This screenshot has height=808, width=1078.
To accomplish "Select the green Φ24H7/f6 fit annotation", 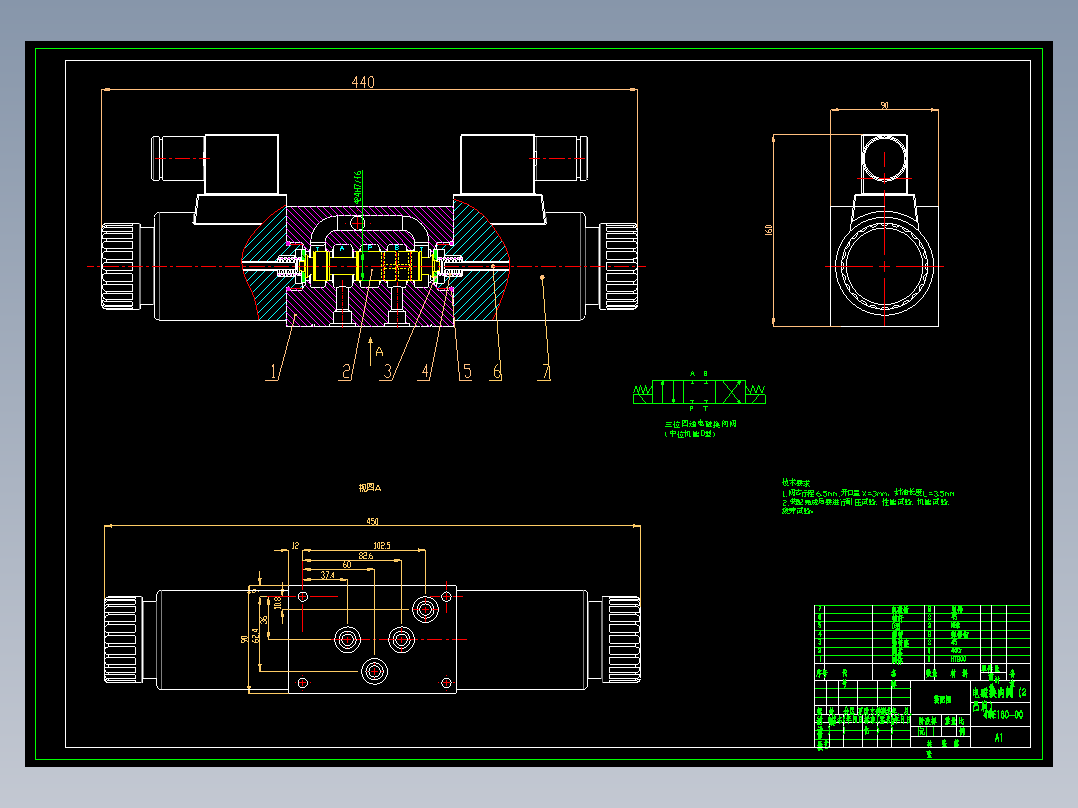I will (358, 188).
